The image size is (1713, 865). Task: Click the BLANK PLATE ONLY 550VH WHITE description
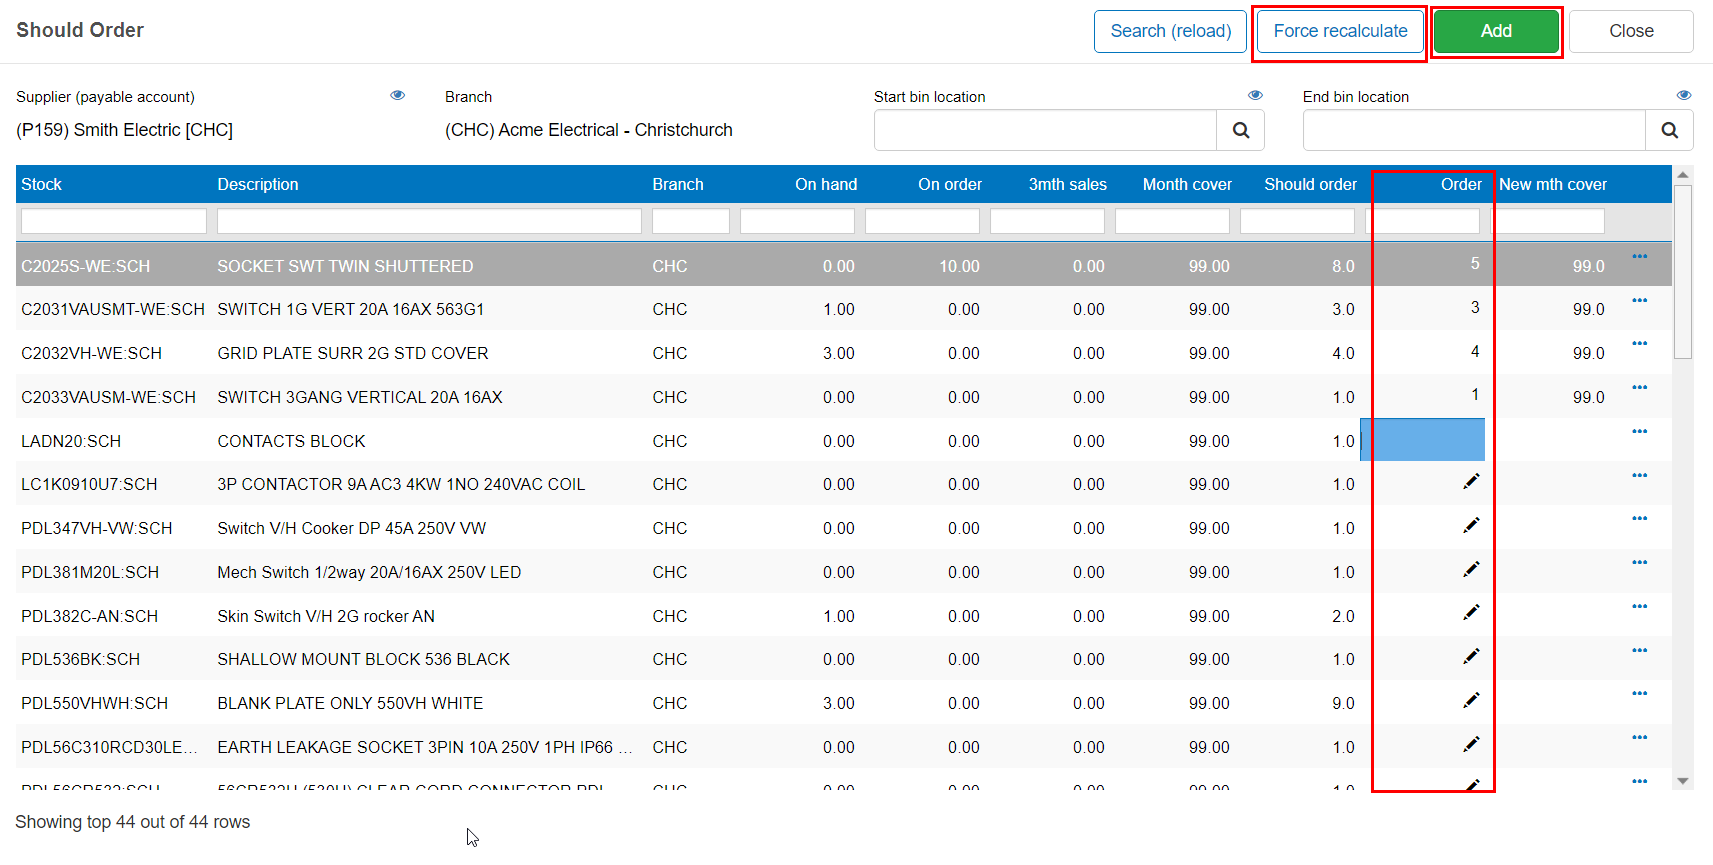point(350,703)
